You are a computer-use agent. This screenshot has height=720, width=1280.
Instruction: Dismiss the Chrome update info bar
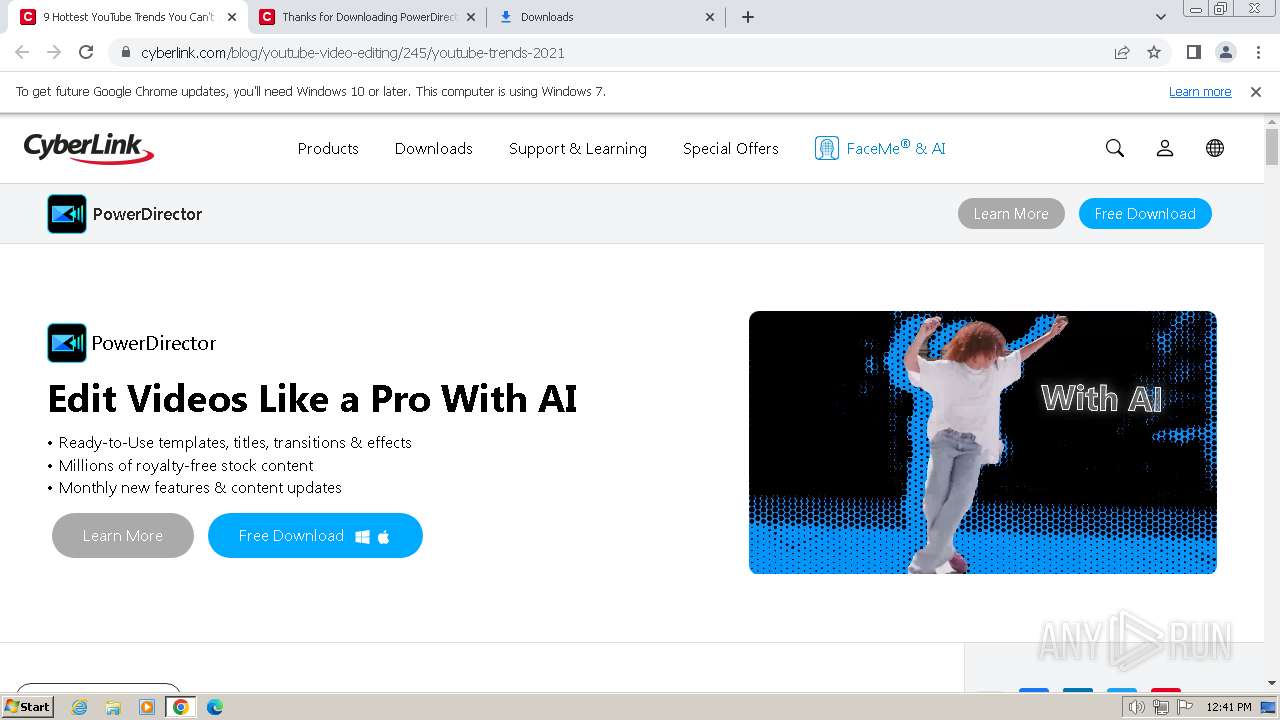click(x=1256, y=92)
